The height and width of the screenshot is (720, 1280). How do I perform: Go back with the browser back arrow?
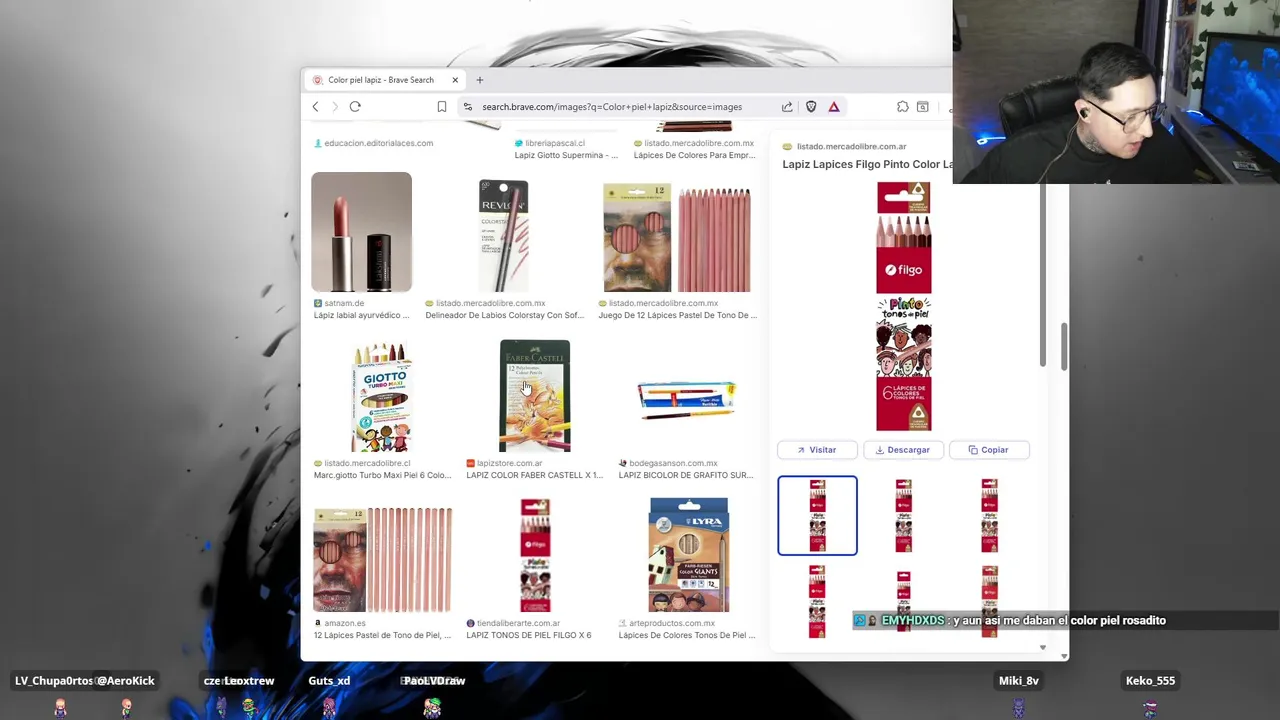(315, 107)
